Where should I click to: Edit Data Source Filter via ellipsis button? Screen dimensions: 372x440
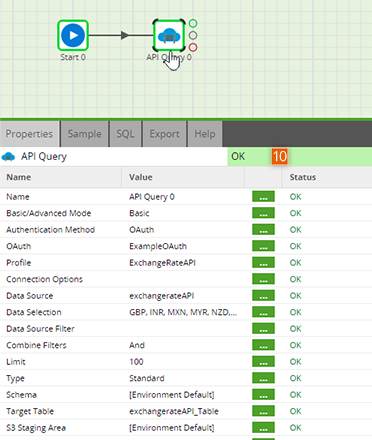263,328
